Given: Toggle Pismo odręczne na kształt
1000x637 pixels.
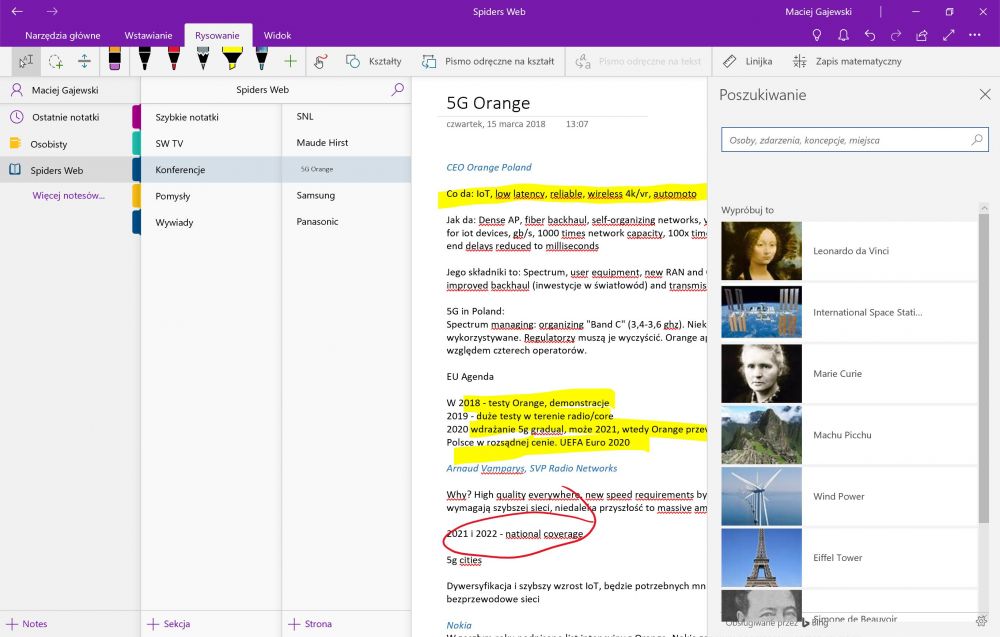Looking at the screenshot, I should [x=488, y=61].
